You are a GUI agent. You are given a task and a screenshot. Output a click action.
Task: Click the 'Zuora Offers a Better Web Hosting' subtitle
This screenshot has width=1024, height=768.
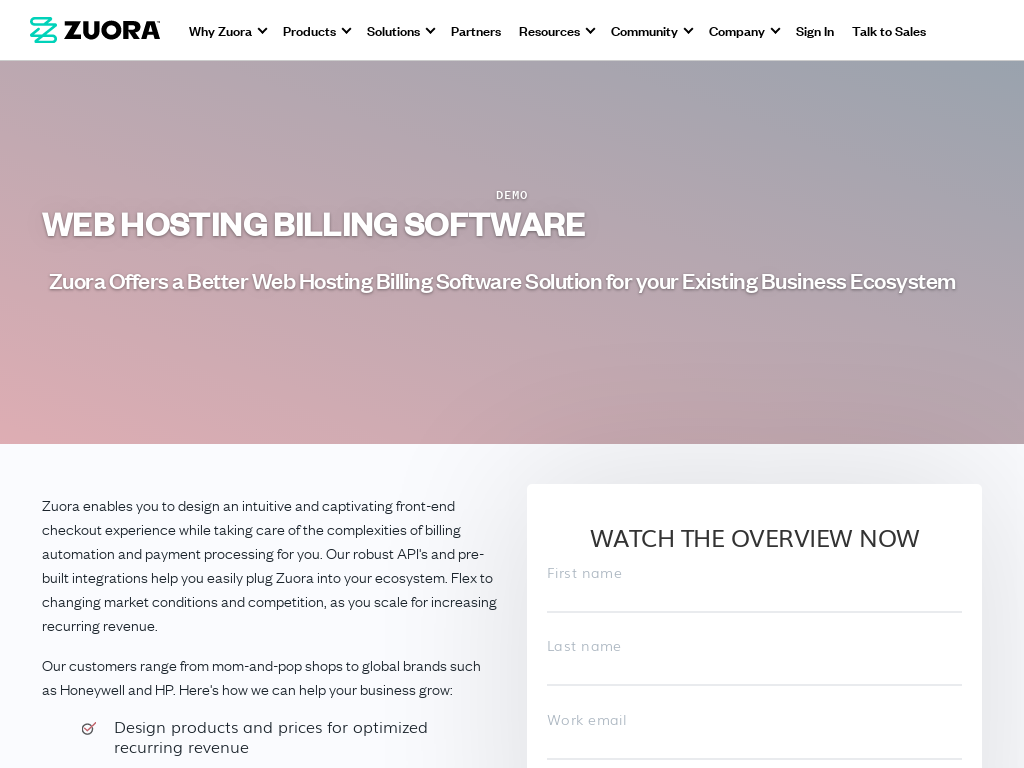(x=502, y=282)
